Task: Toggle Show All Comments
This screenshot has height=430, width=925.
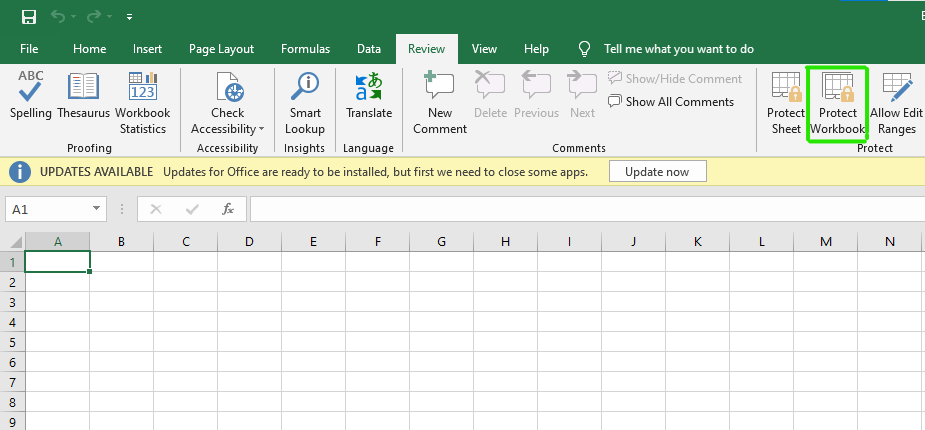Action: [670, 101]
